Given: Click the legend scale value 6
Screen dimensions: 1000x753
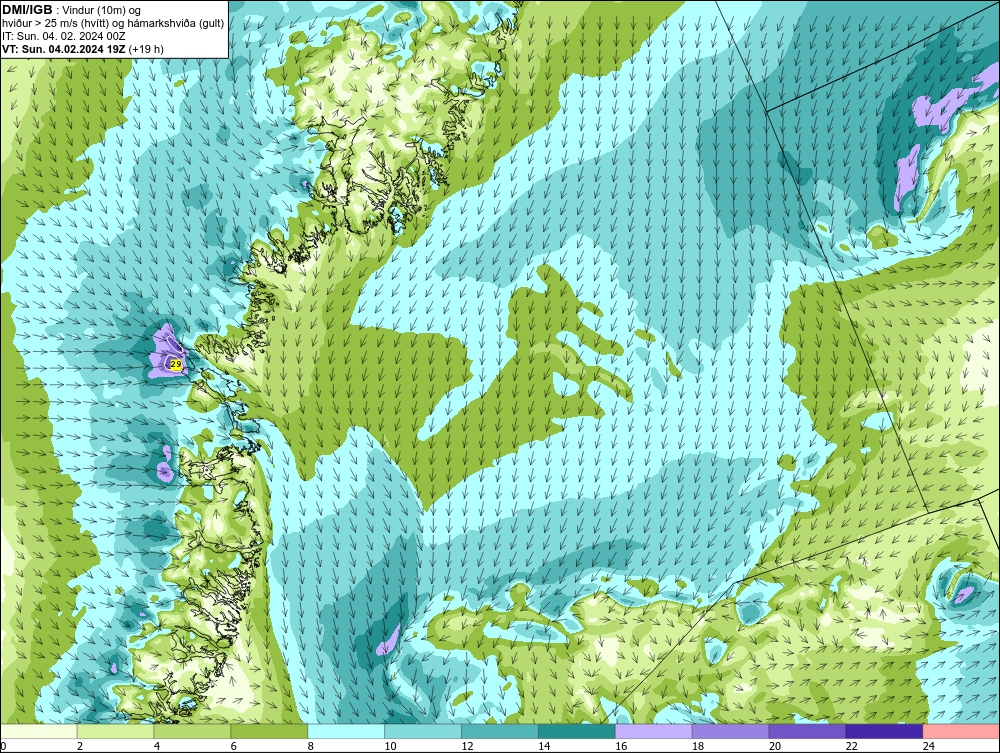Looking at the screenshot, I should click(x=233, y=746).
